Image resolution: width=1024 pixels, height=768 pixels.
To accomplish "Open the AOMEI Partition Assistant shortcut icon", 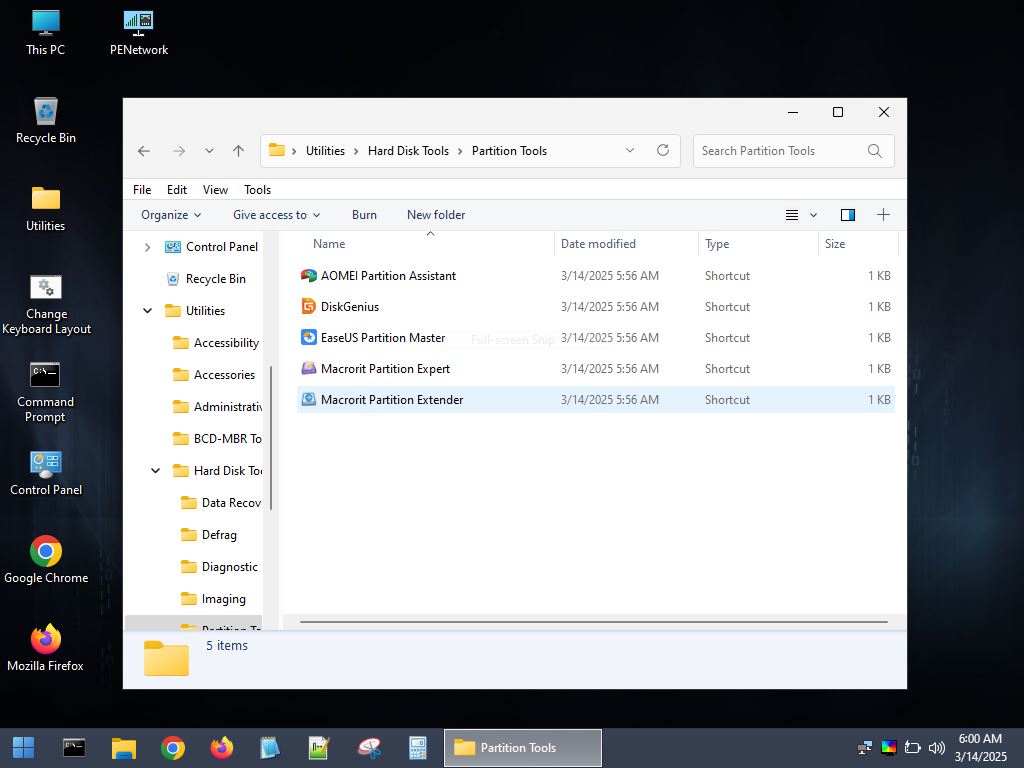I will coord(308,276).
